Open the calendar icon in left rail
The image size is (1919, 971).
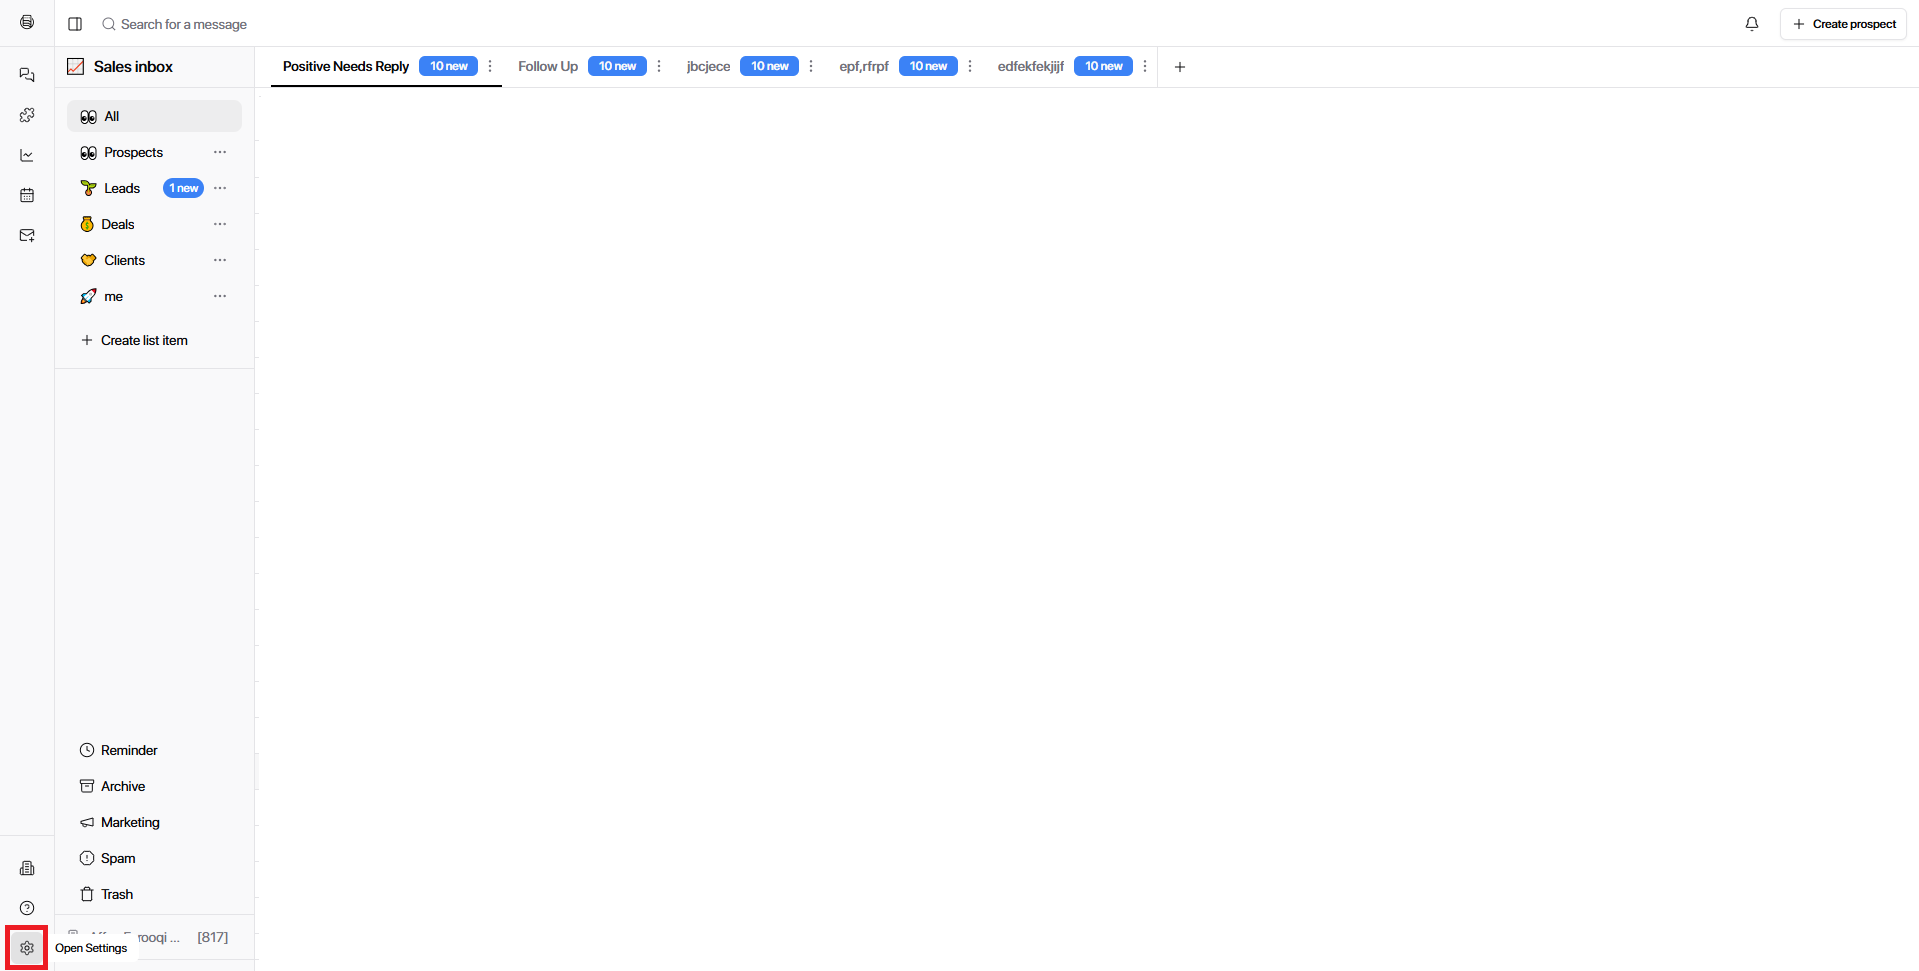[27, 195]
